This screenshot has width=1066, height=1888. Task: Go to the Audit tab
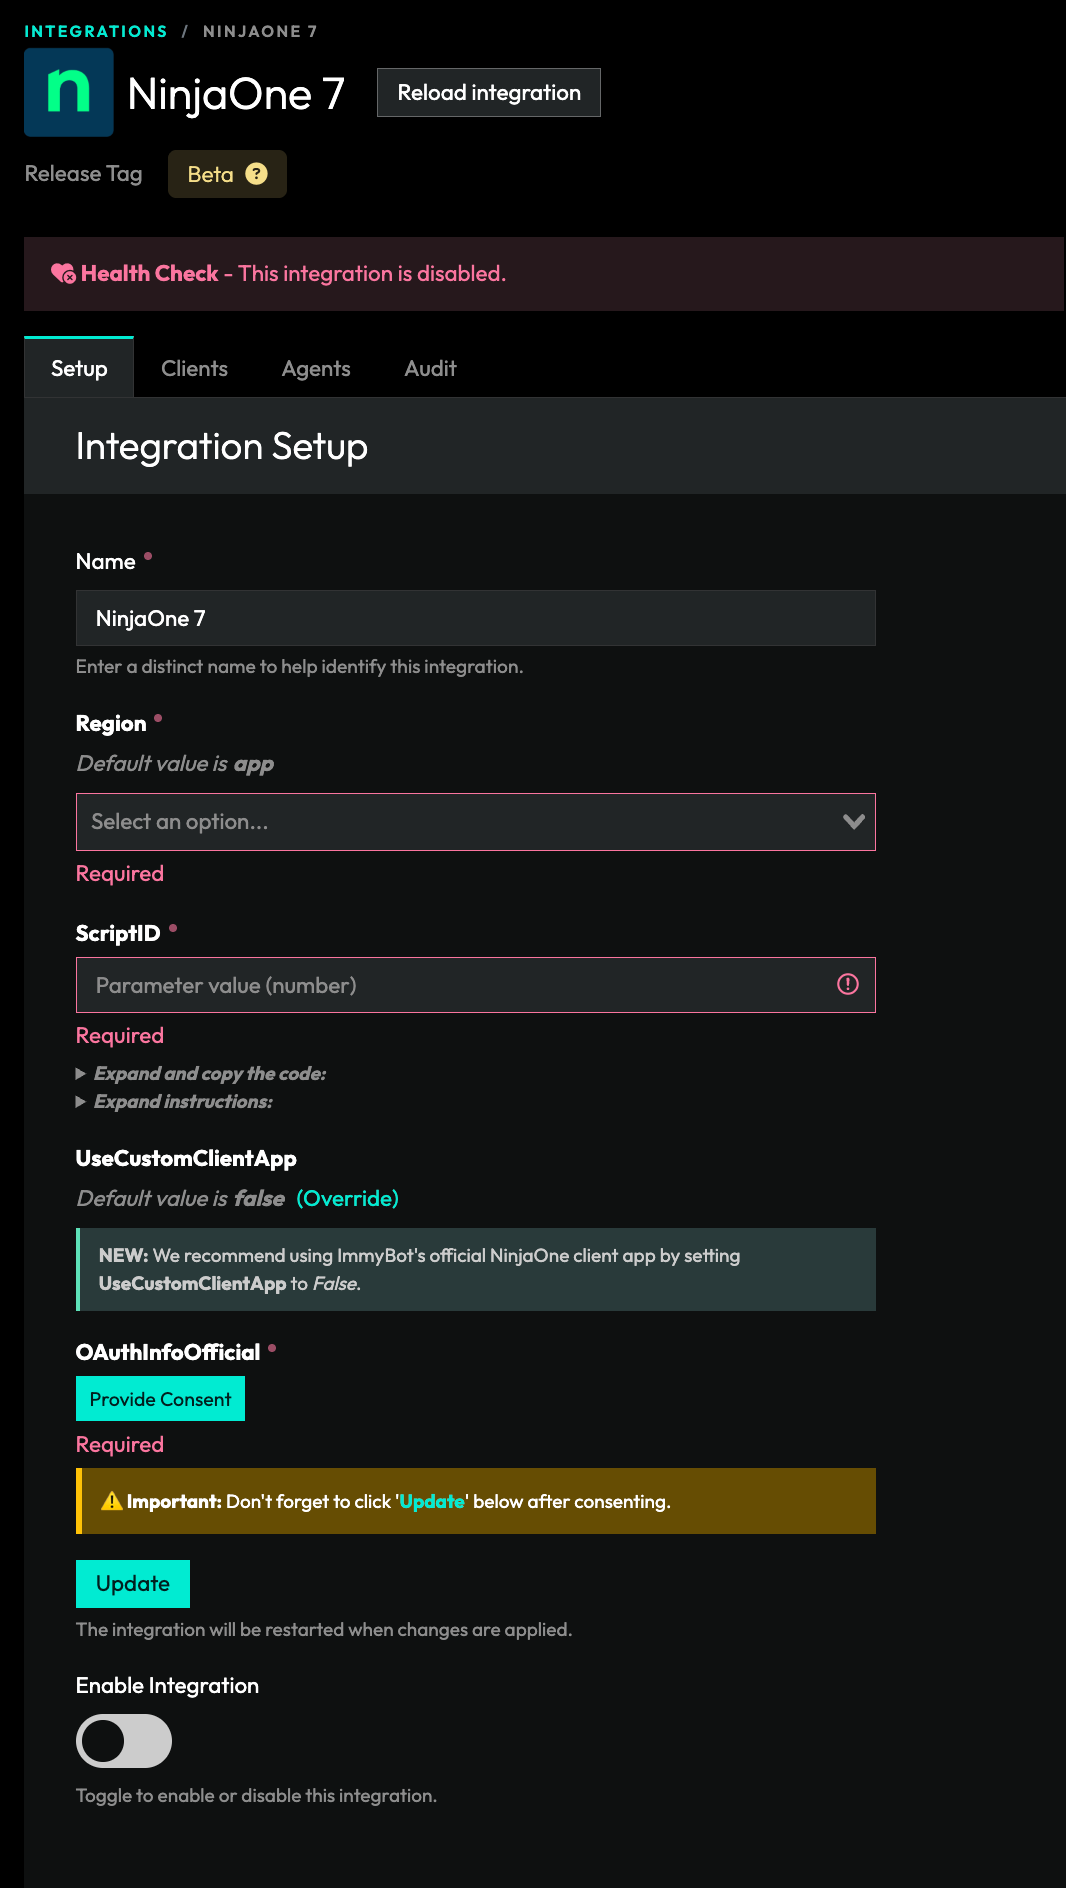[x=430, y=369]
